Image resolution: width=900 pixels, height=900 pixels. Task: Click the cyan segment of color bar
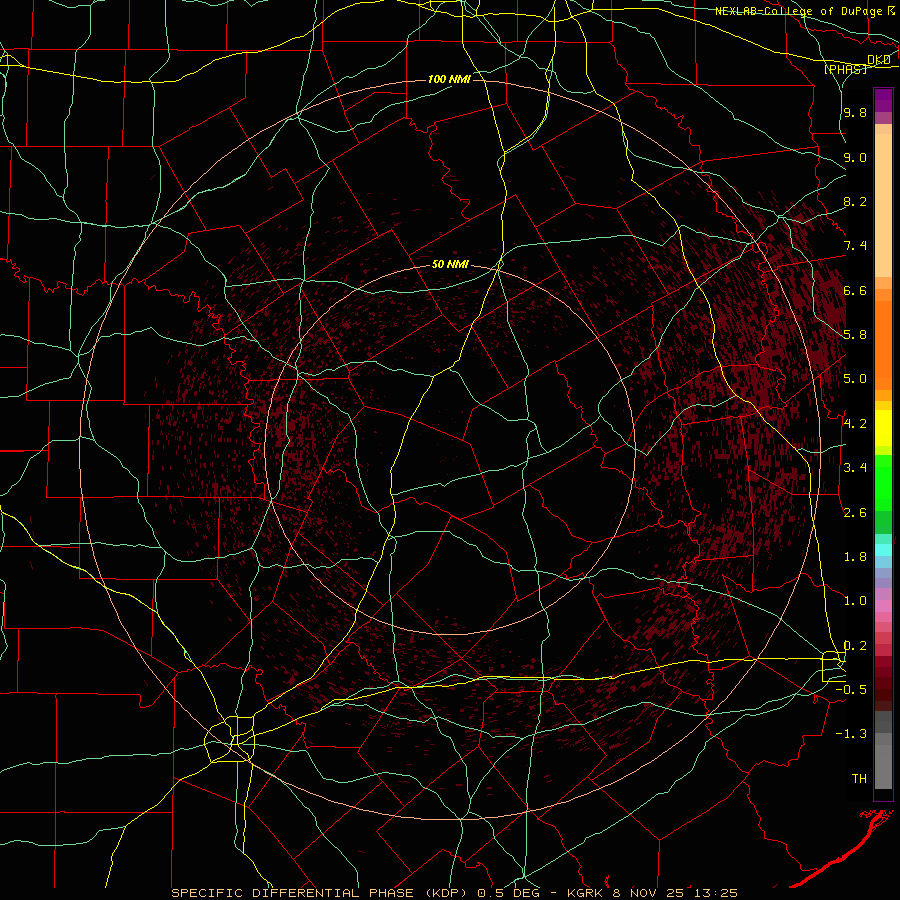coord(883,549)
